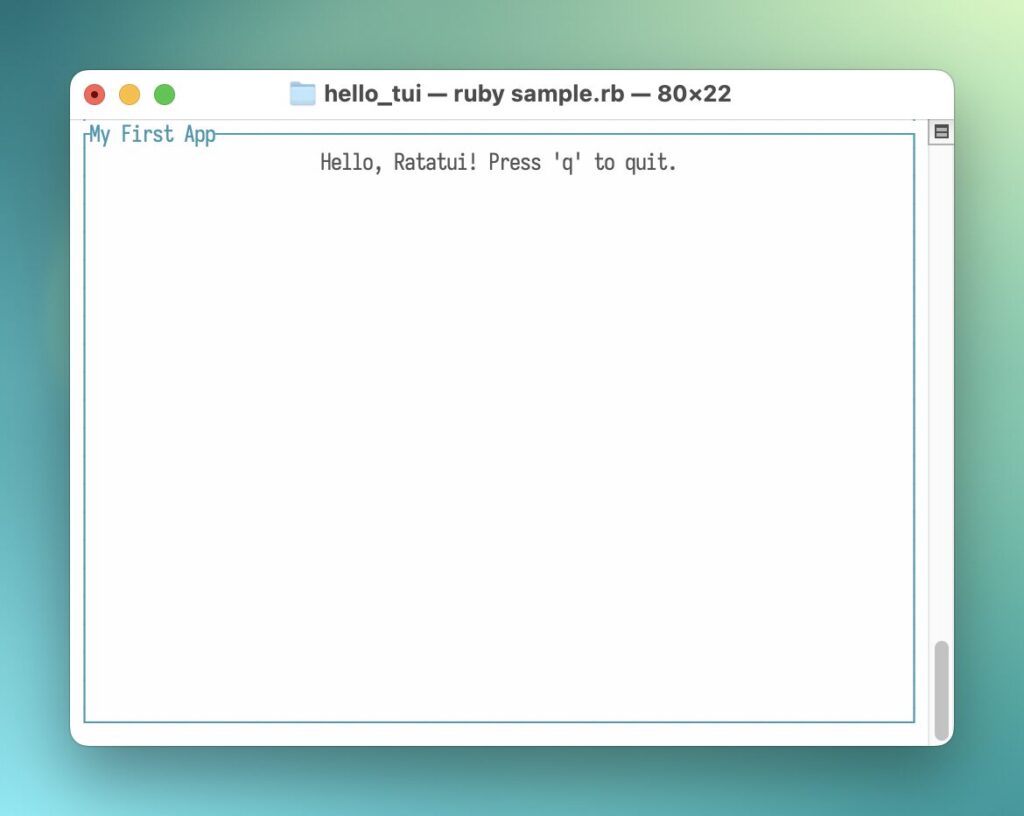
Task: Click the bottom border of the TUI box
Action: point(500,722)
